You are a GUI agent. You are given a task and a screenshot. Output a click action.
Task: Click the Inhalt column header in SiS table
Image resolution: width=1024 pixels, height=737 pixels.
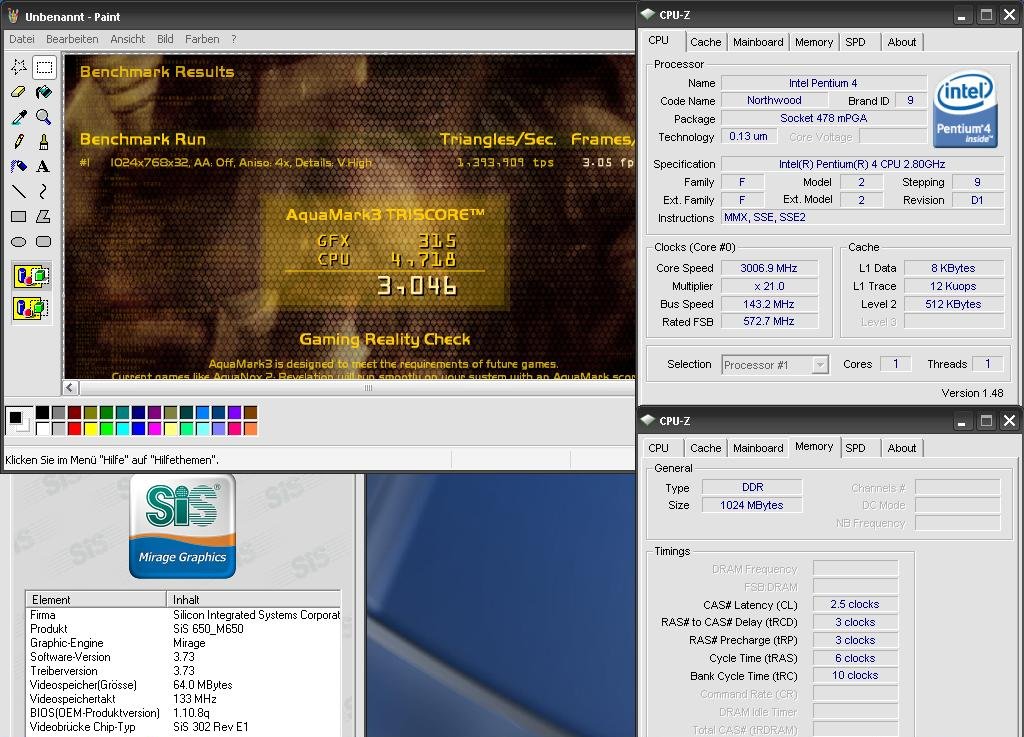pyautogui.click(x=253, y=599)
